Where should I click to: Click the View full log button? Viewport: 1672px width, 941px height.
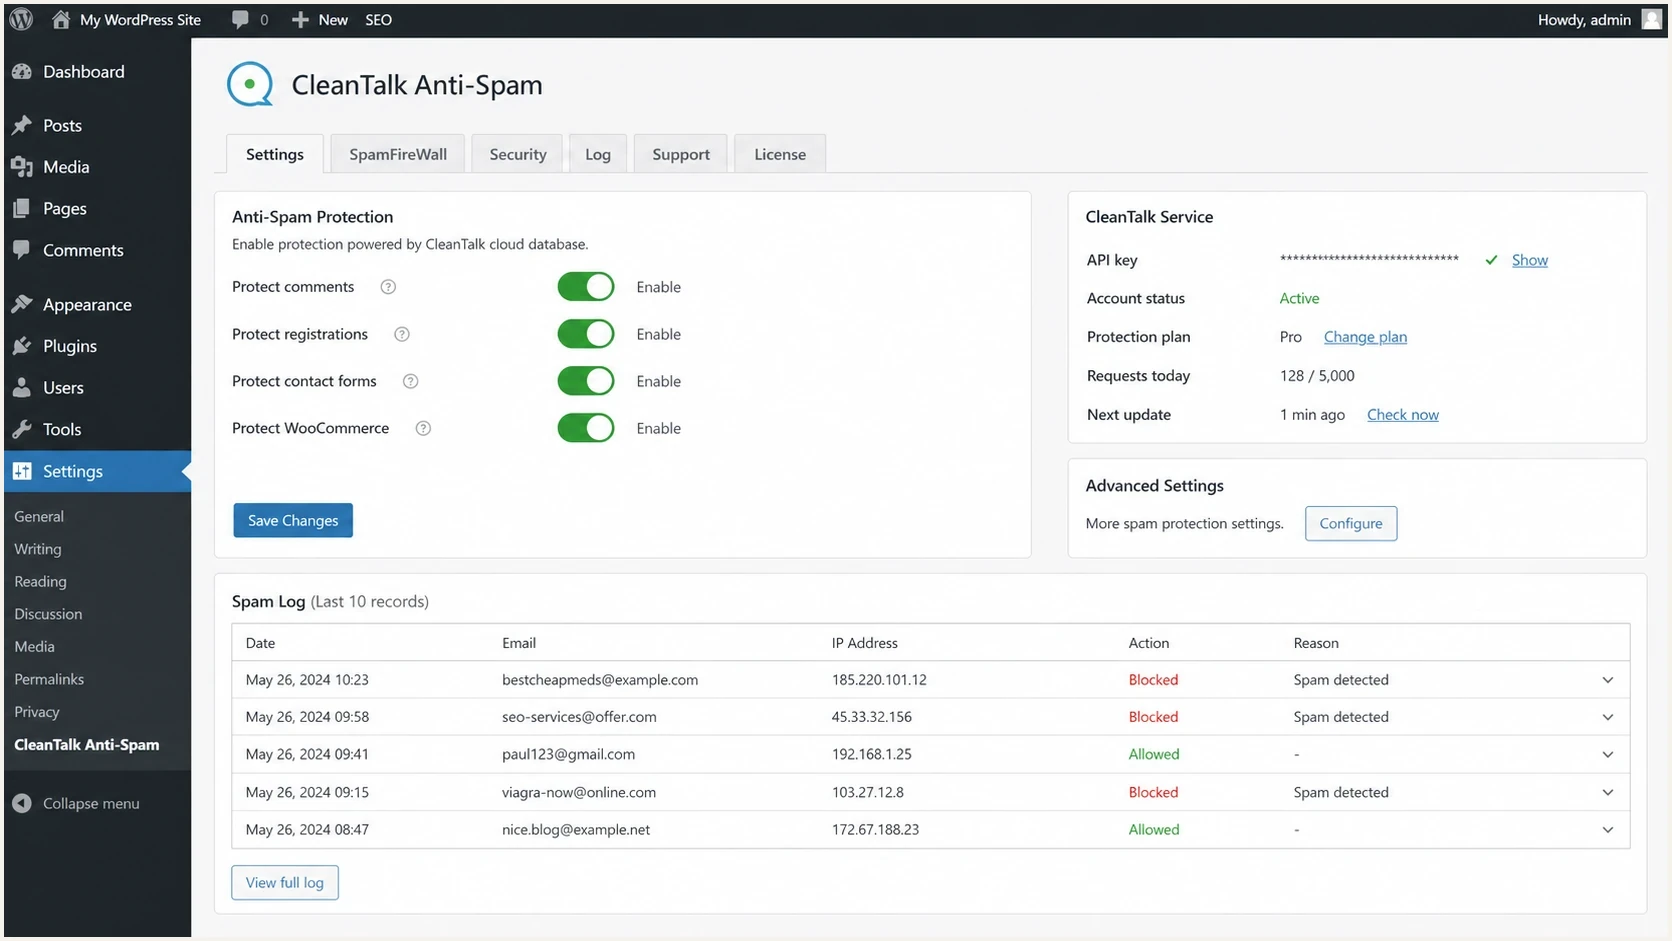point(285,882)
